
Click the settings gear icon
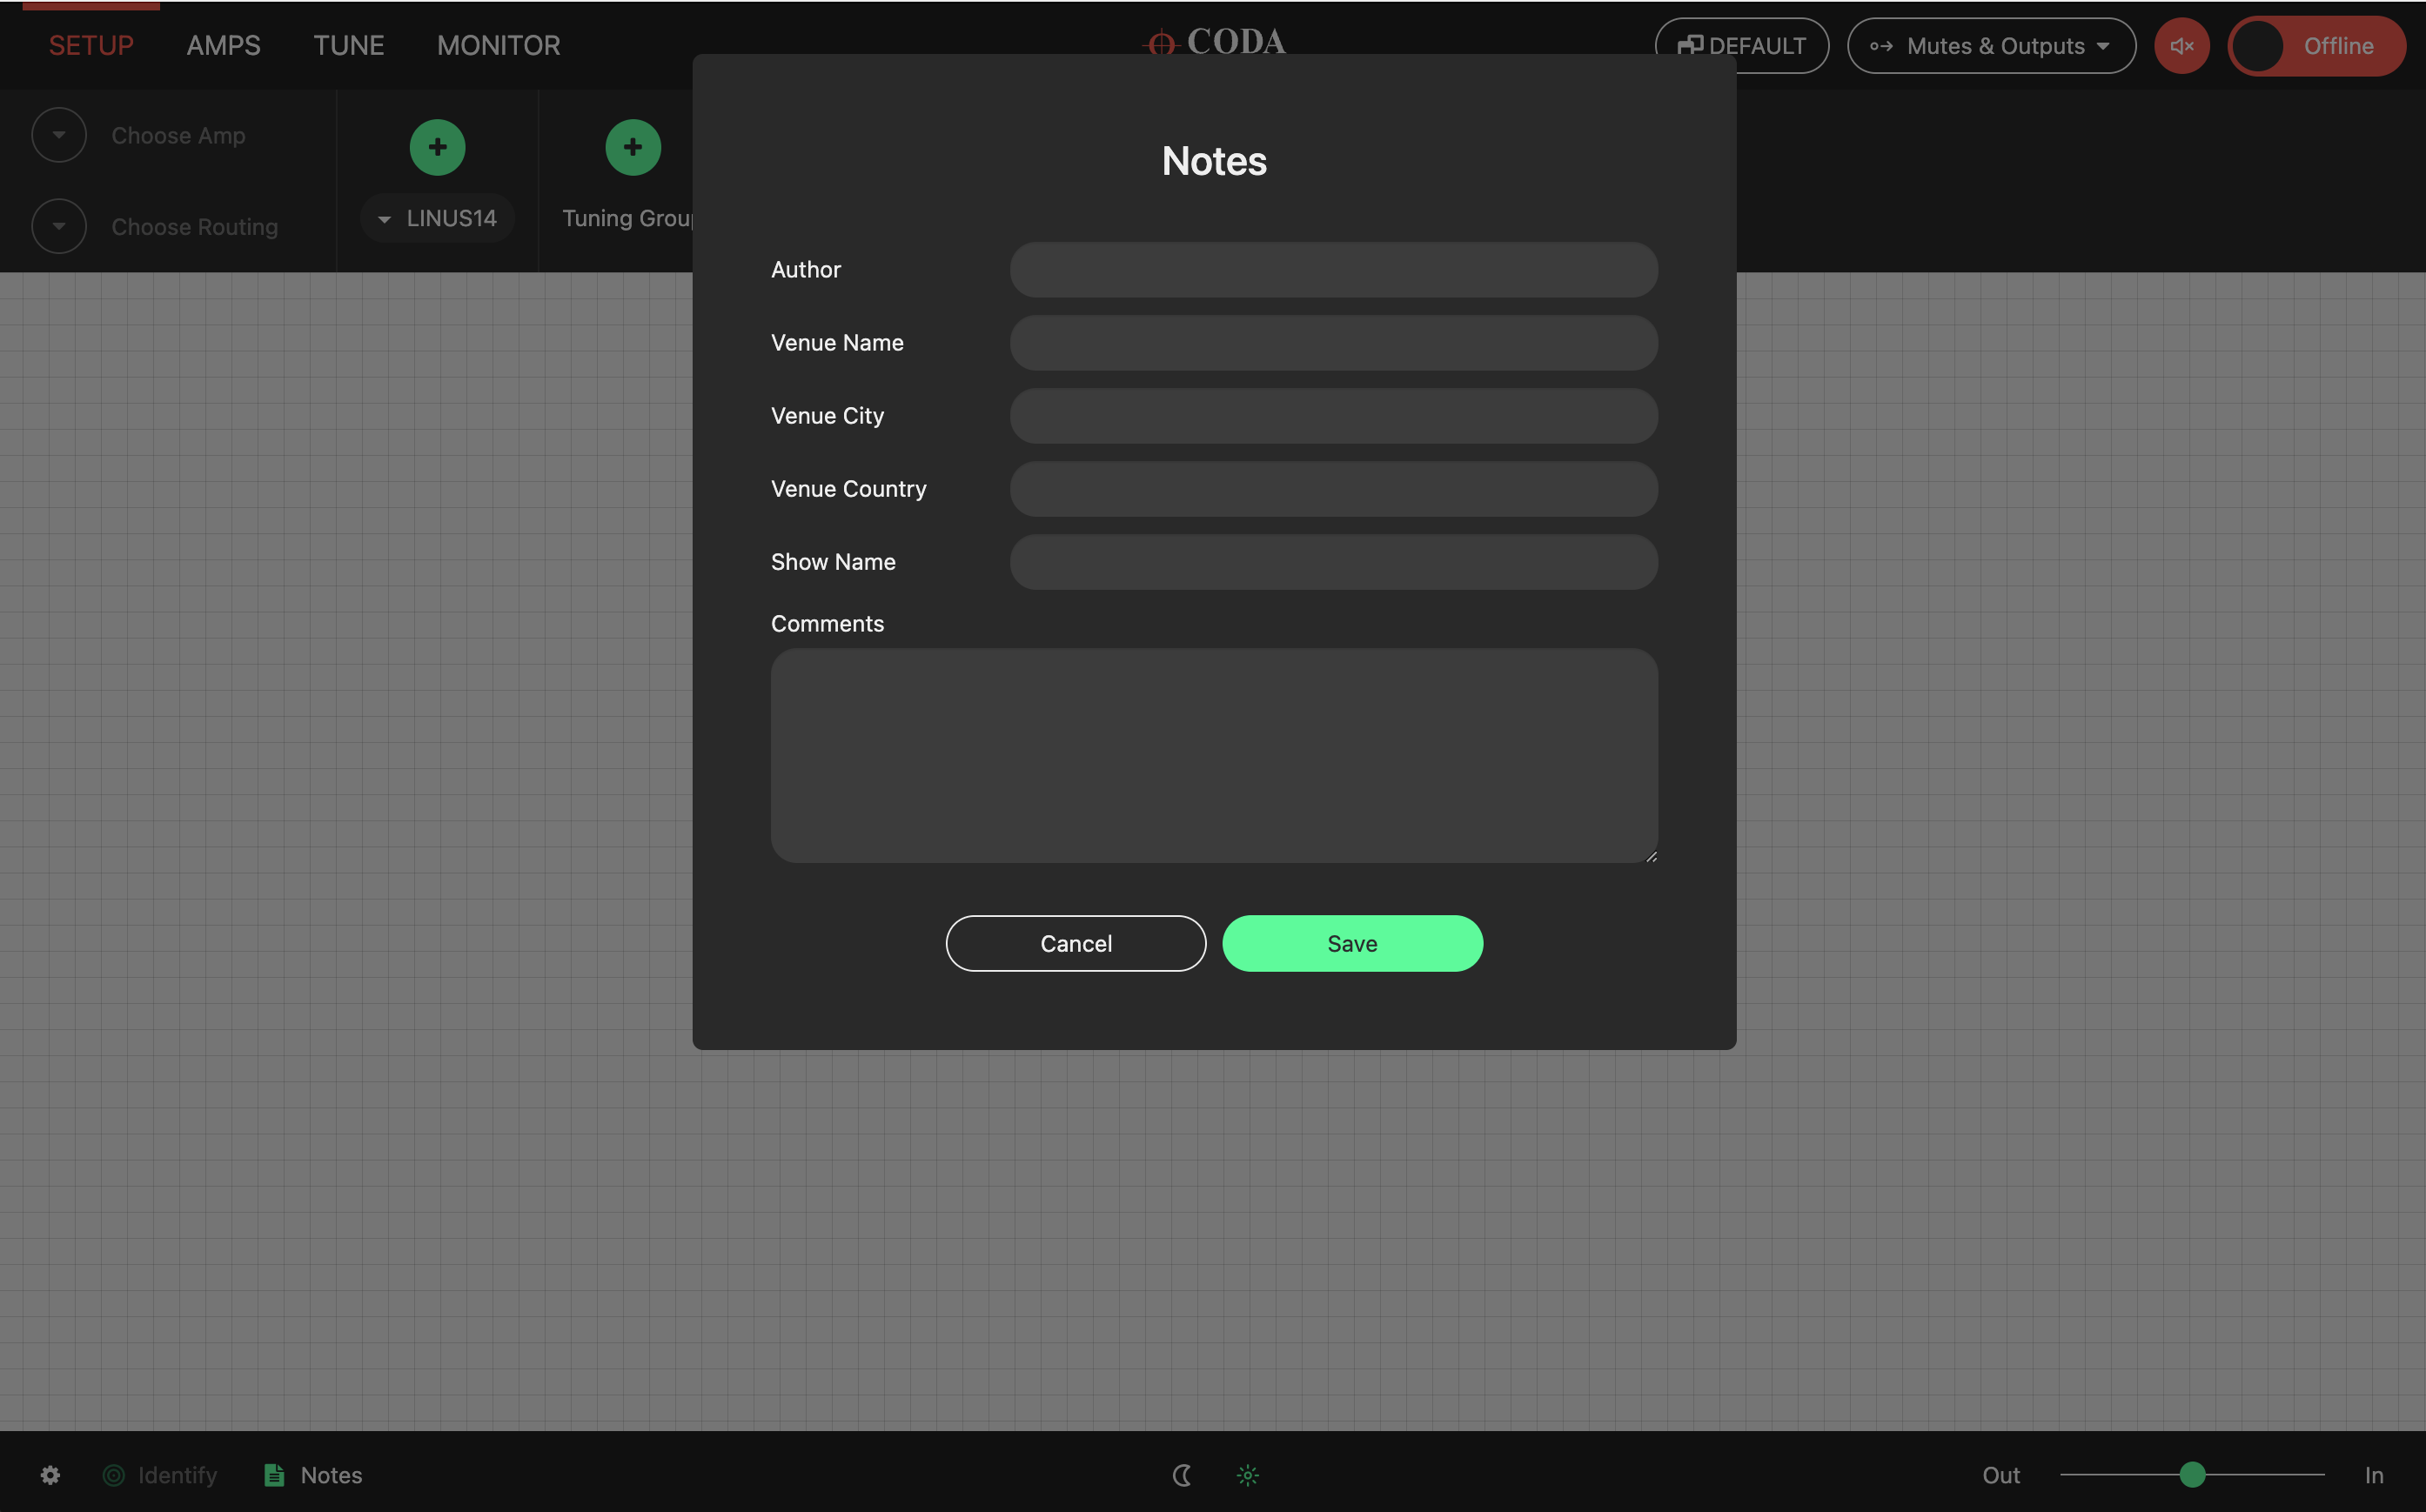pyautogui.click(x=51, y=1475)
